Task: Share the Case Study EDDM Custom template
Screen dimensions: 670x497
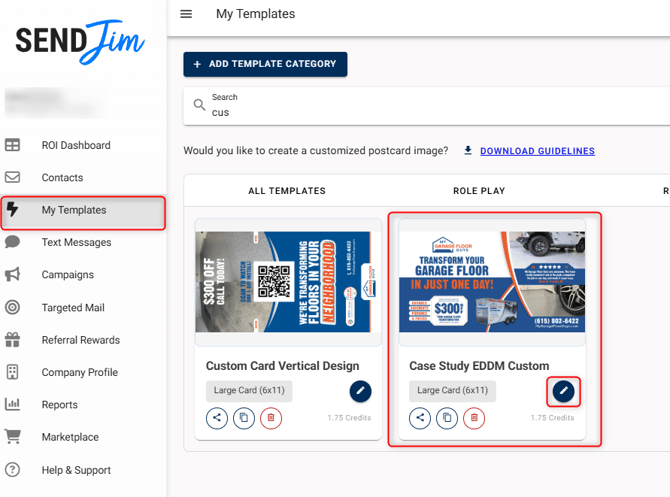Action: click(x=420, y=418)
